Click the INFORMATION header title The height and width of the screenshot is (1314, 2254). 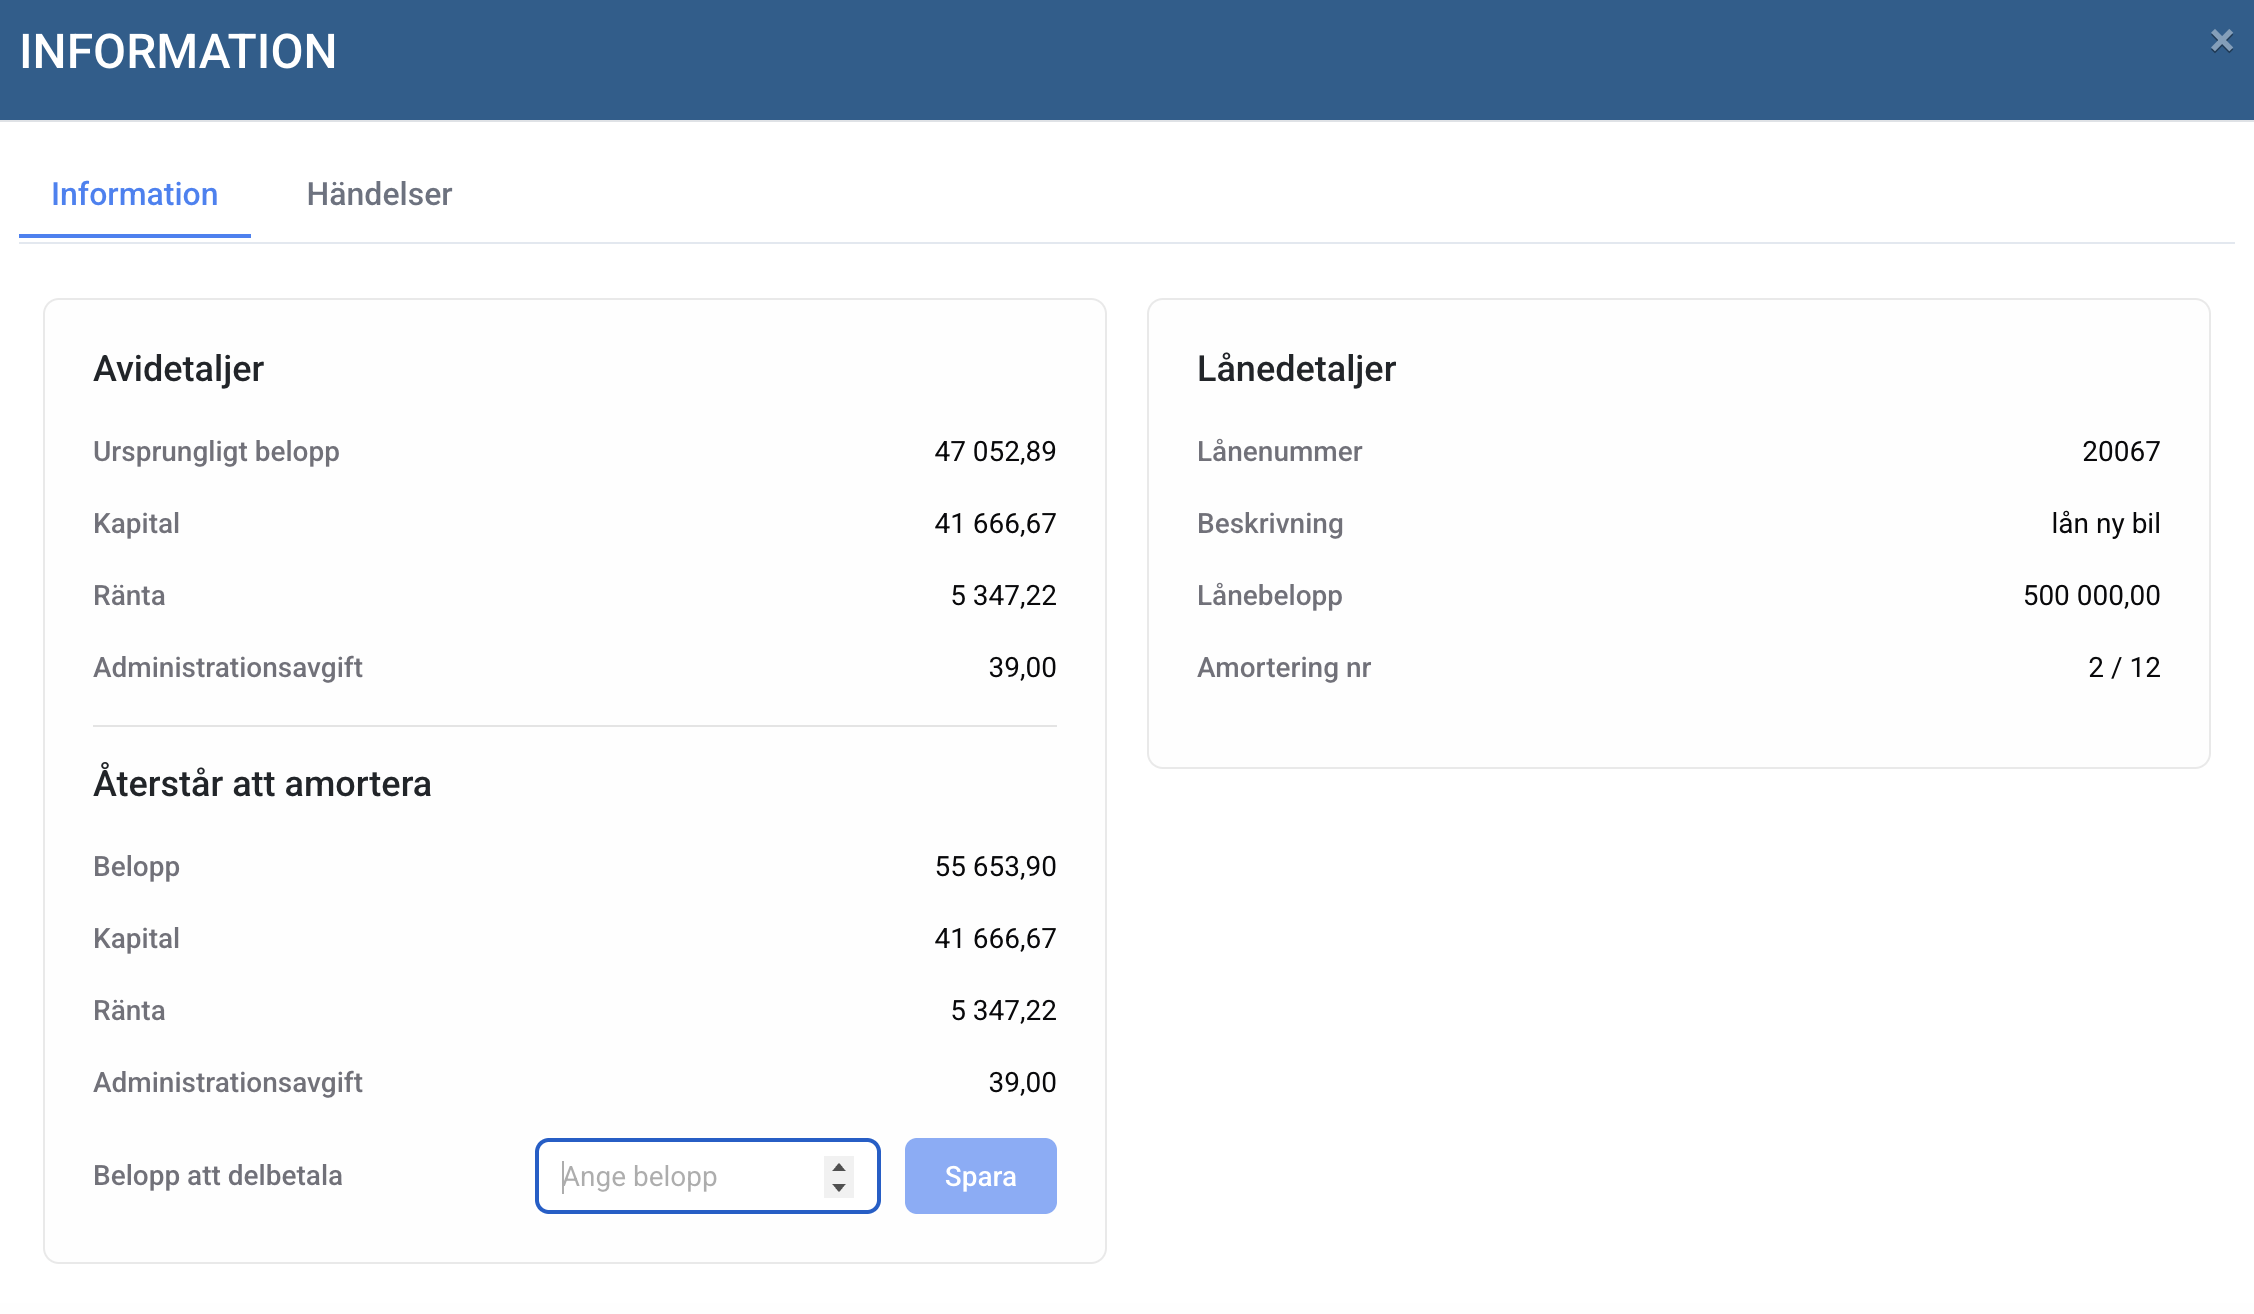click(178, 52)
